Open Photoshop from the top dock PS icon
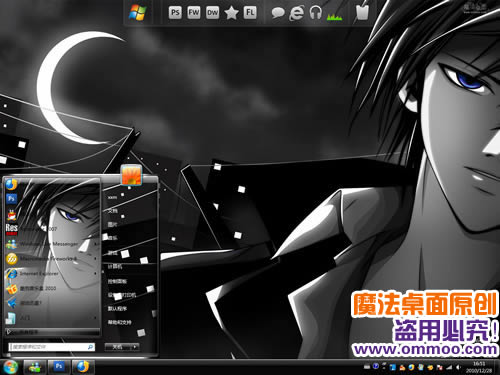500x375 pixels. pyautogui.click(x=175, y=13)
